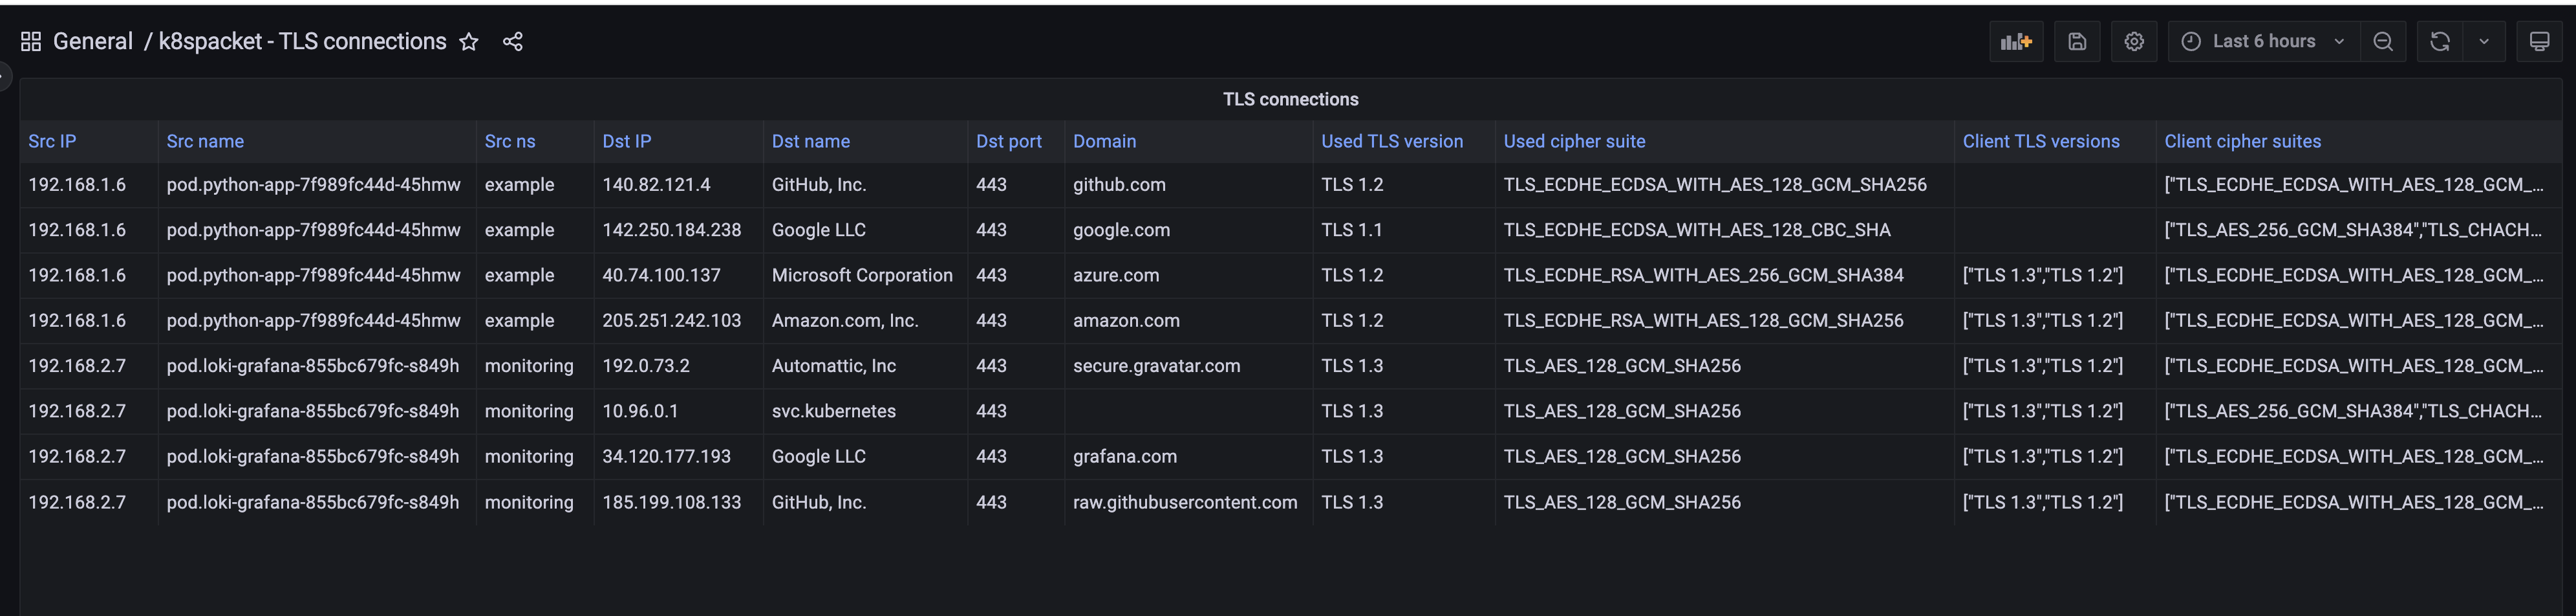Cycle the view mode monitor icon
The width and height of the screenshot is (2576, 616).
tap(2539, 41)
